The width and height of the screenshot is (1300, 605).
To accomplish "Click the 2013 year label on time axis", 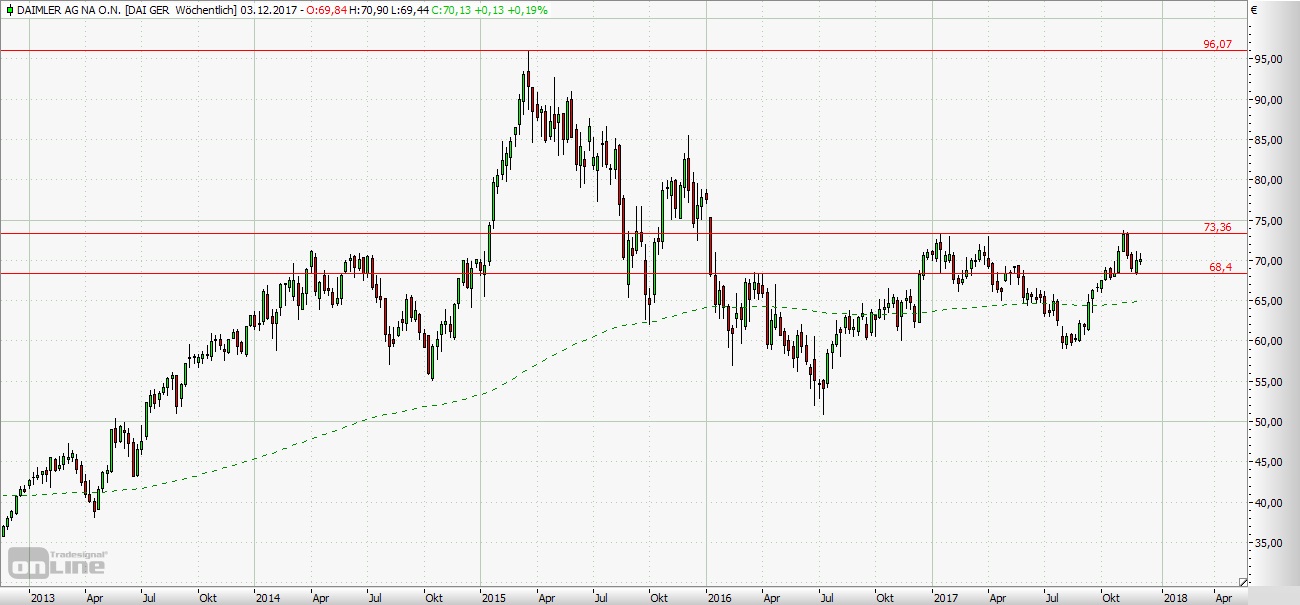I will click(43, 597).
